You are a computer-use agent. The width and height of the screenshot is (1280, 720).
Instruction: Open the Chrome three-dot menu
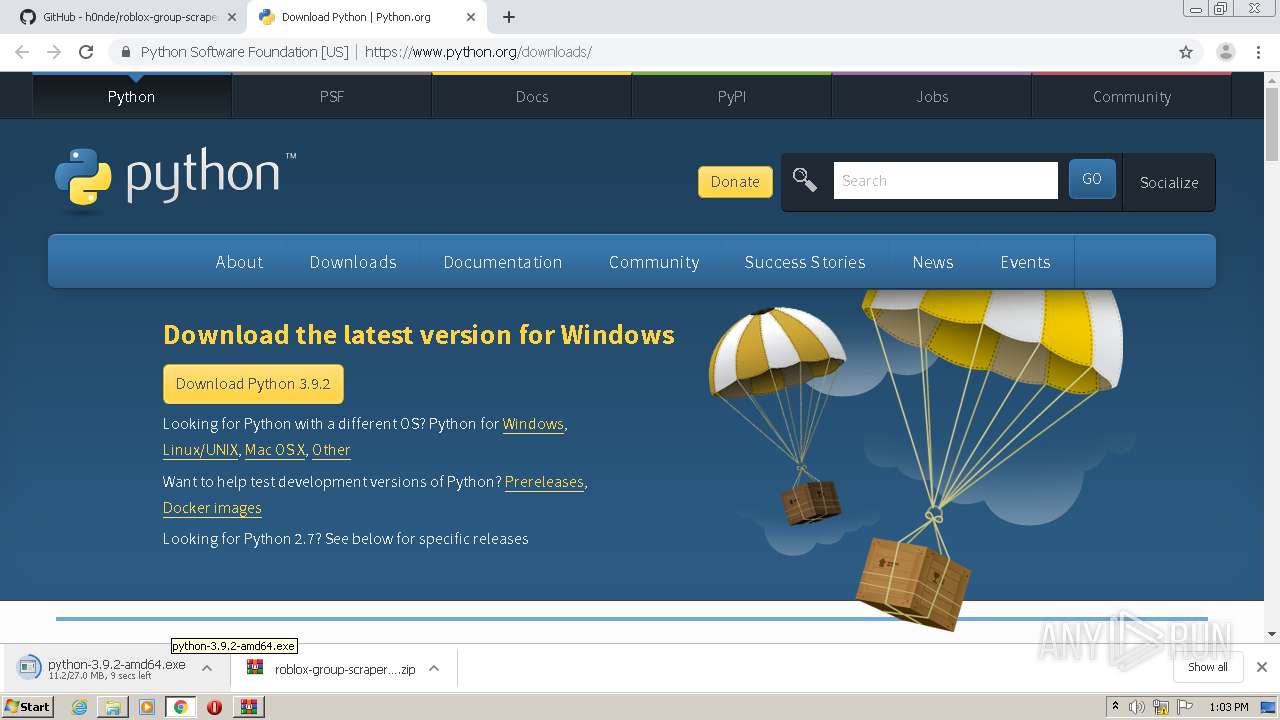coord(1258,52)
